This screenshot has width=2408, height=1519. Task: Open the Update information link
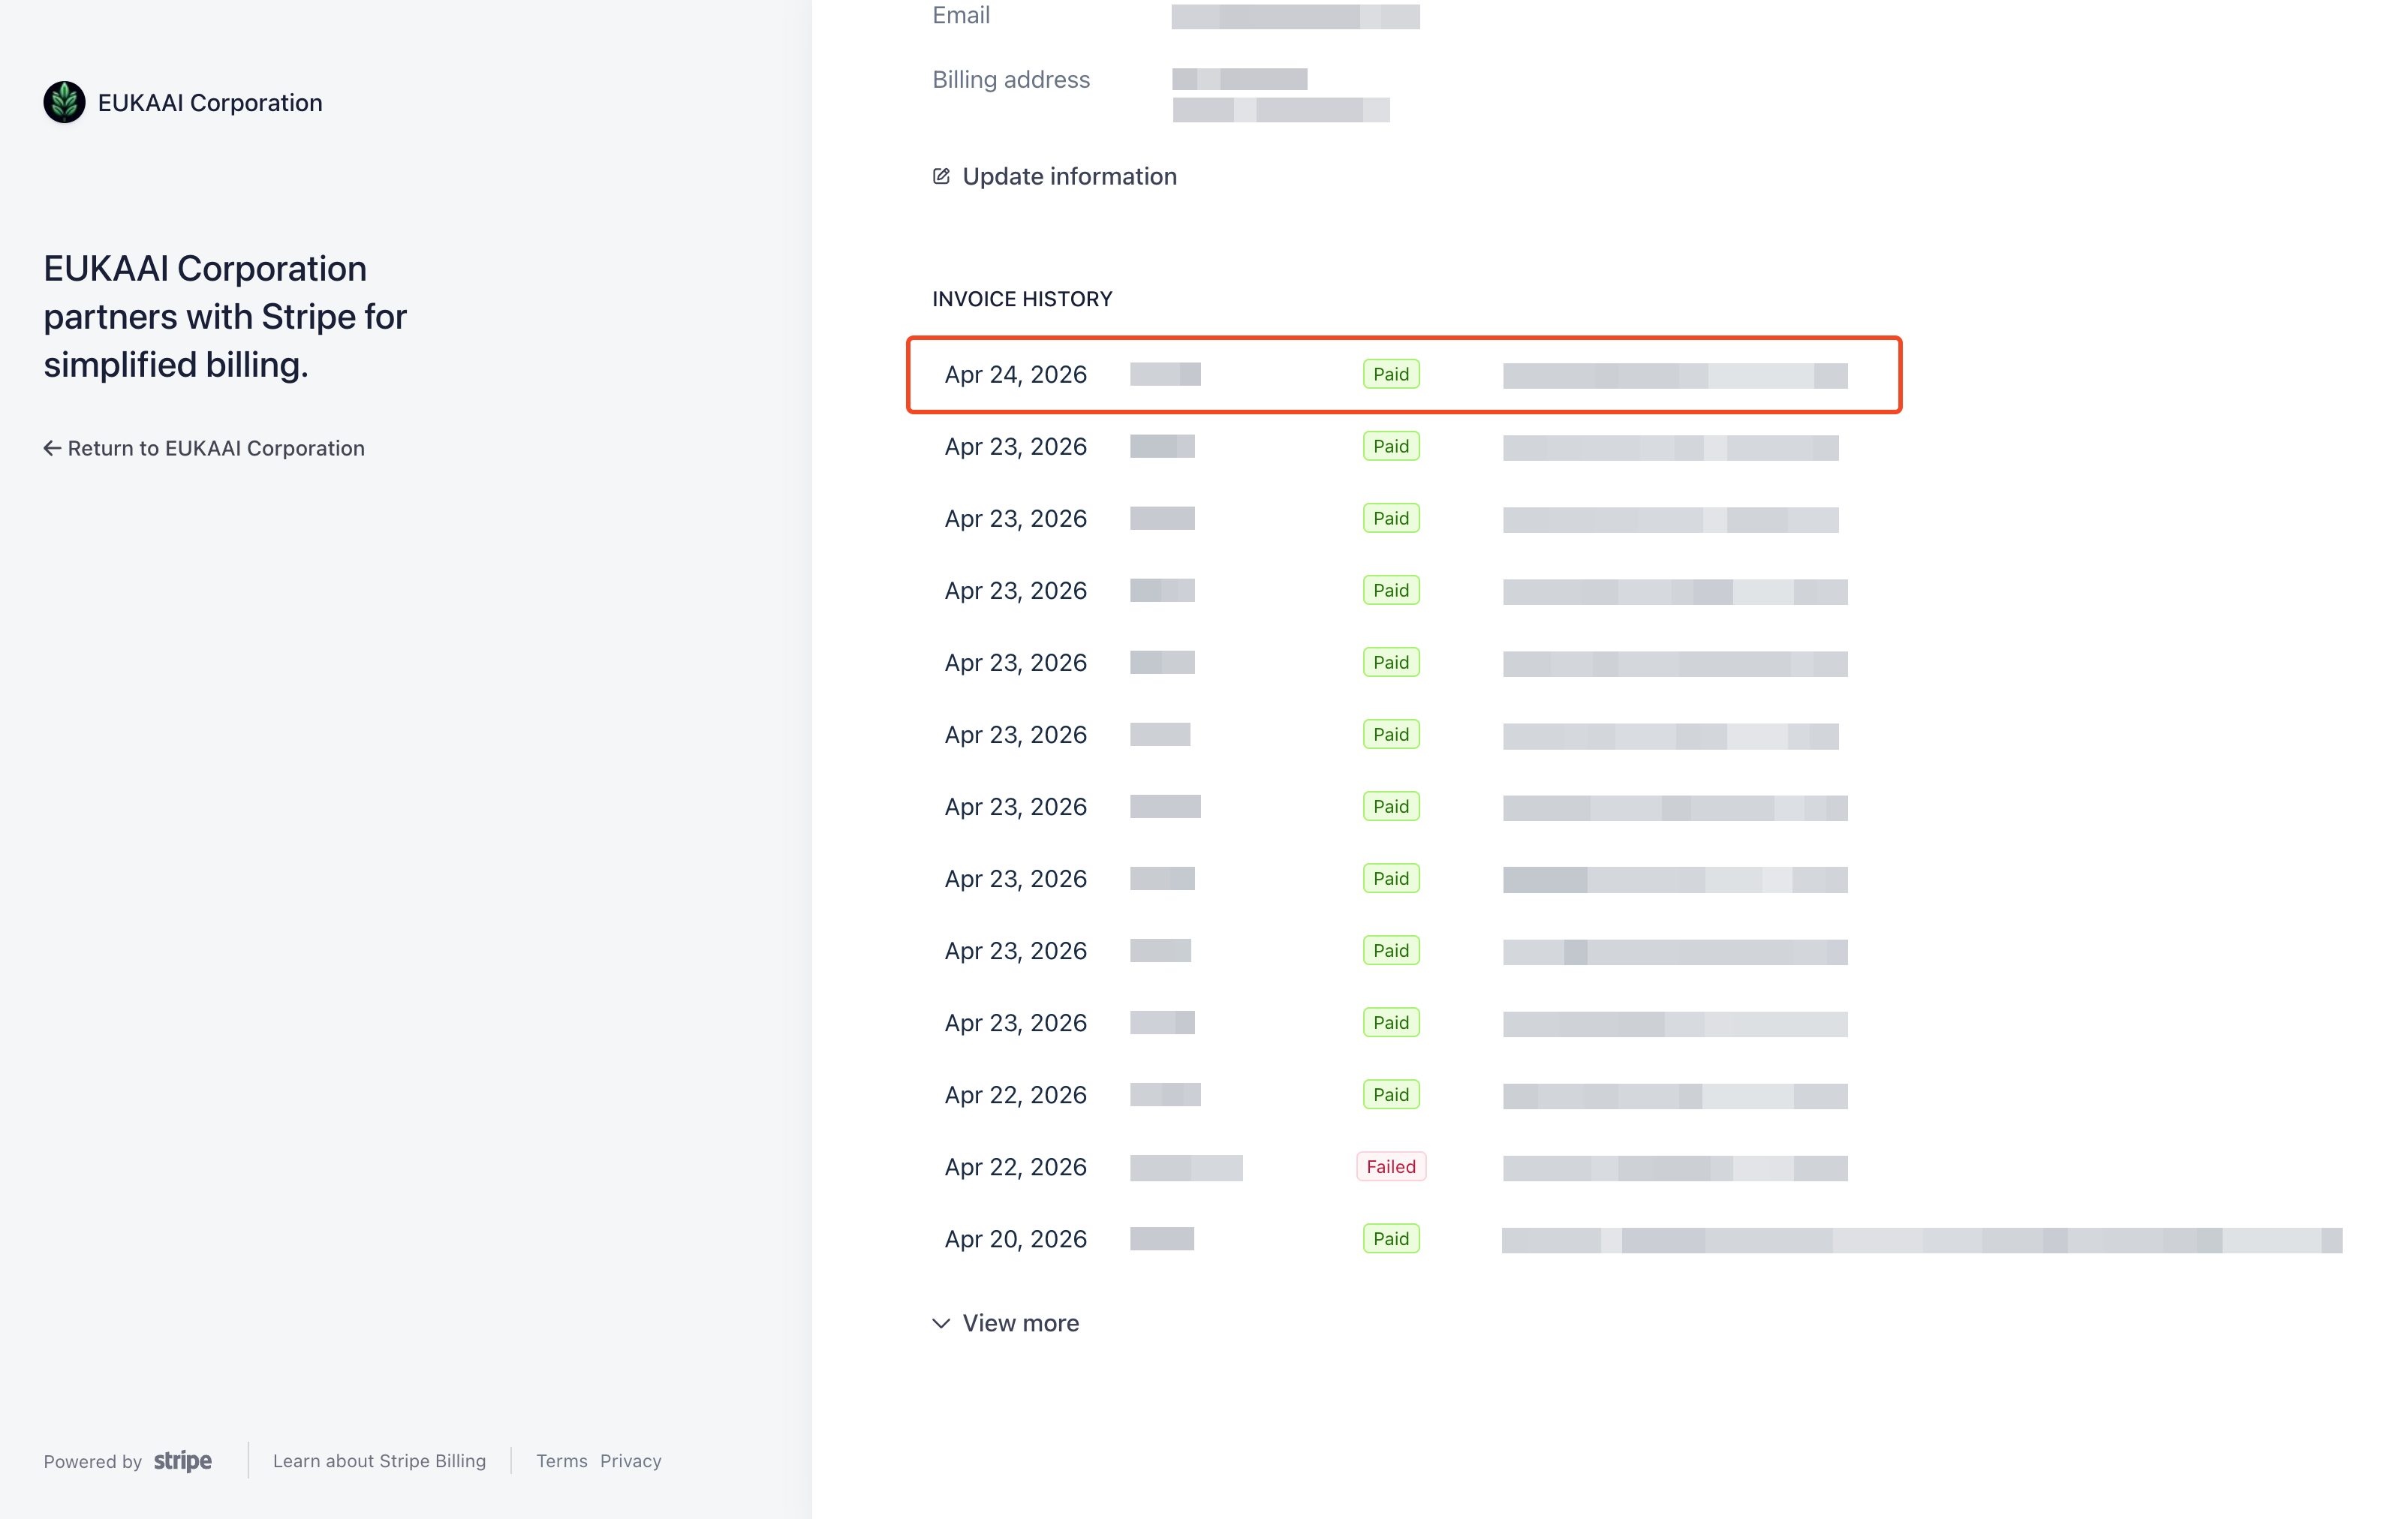tap(1054, 176)
